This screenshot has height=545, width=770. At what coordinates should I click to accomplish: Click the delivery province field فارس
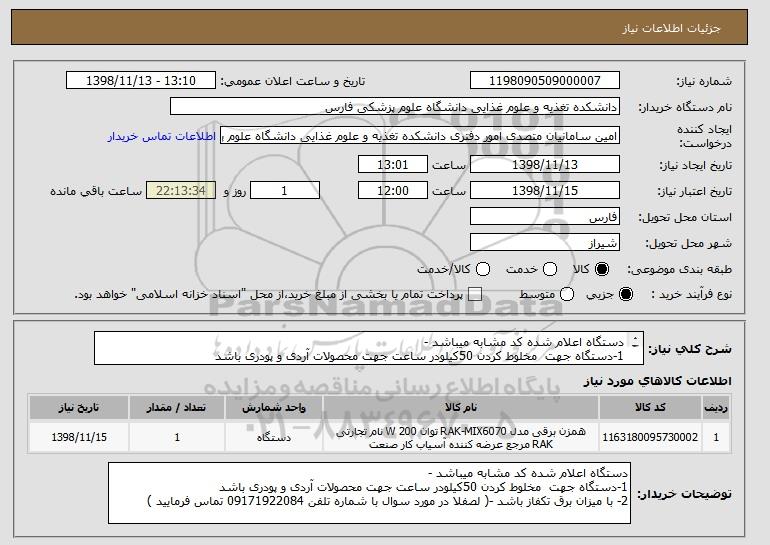pos(545,217)
